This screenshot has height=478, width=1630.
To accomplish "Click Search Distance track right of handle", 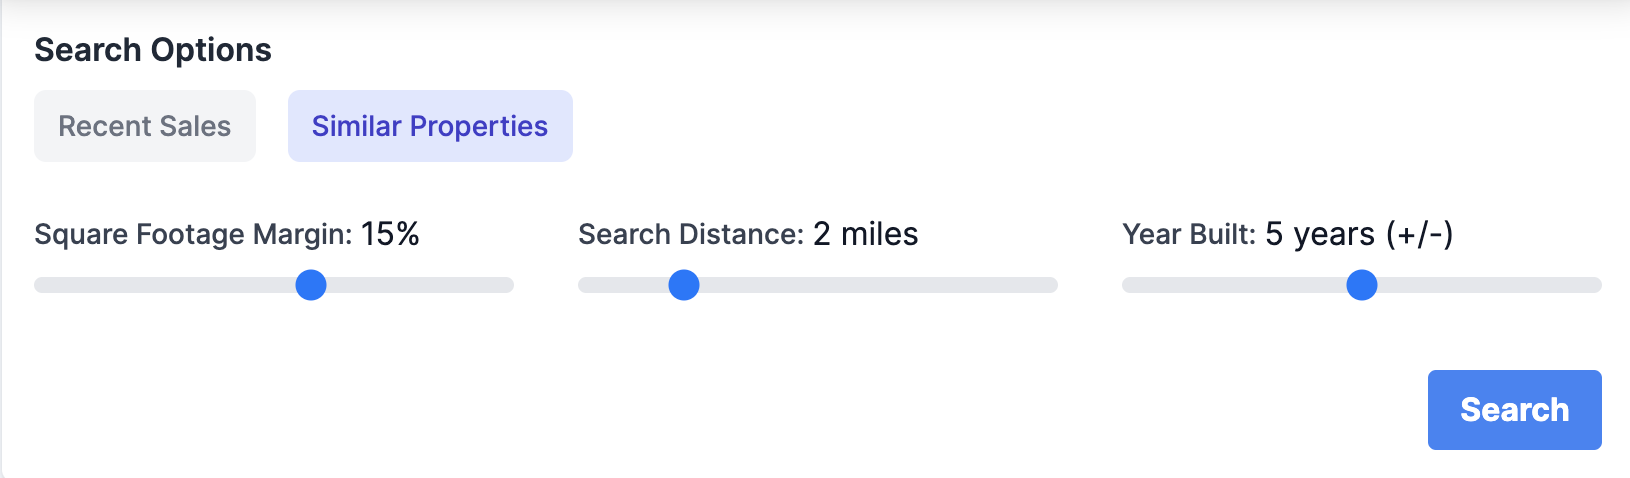I will (x=878, y=285).
